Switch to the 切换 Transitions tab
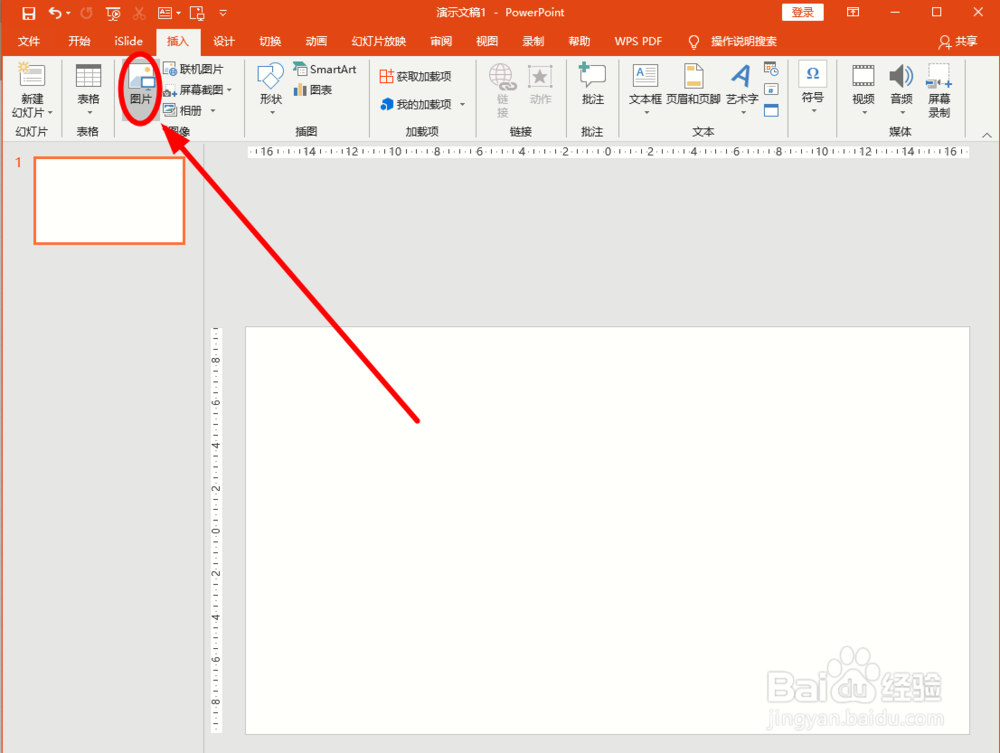The width and height of the screenshot is (1000, 753). point(270,41)
